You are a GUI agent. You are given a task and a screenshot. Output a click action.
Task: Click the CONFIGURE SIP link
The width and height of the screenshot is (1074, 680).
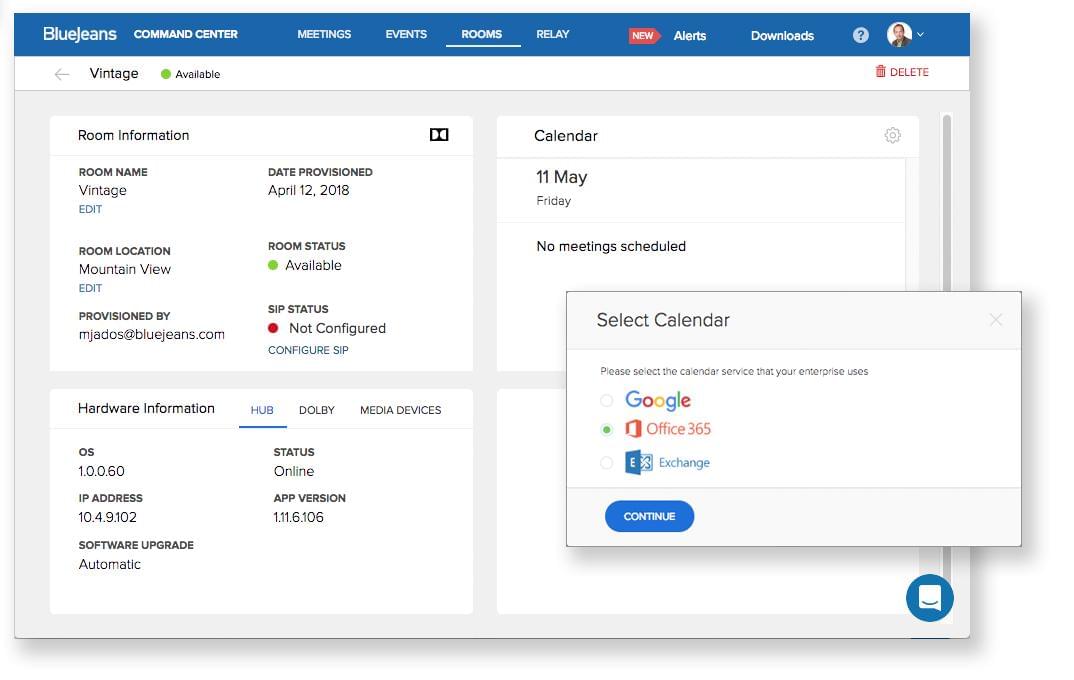click(308, 350)
